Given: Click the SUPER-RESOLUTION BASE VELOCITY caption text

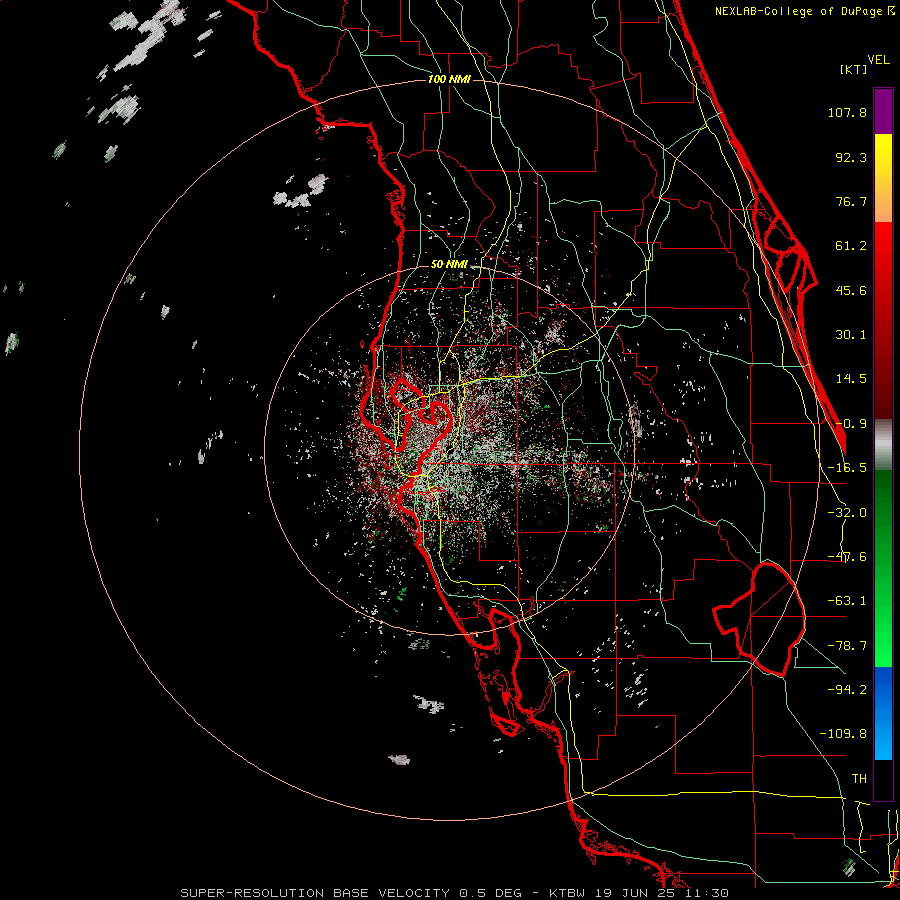Looking at the screenshot, I should point(315,893).
